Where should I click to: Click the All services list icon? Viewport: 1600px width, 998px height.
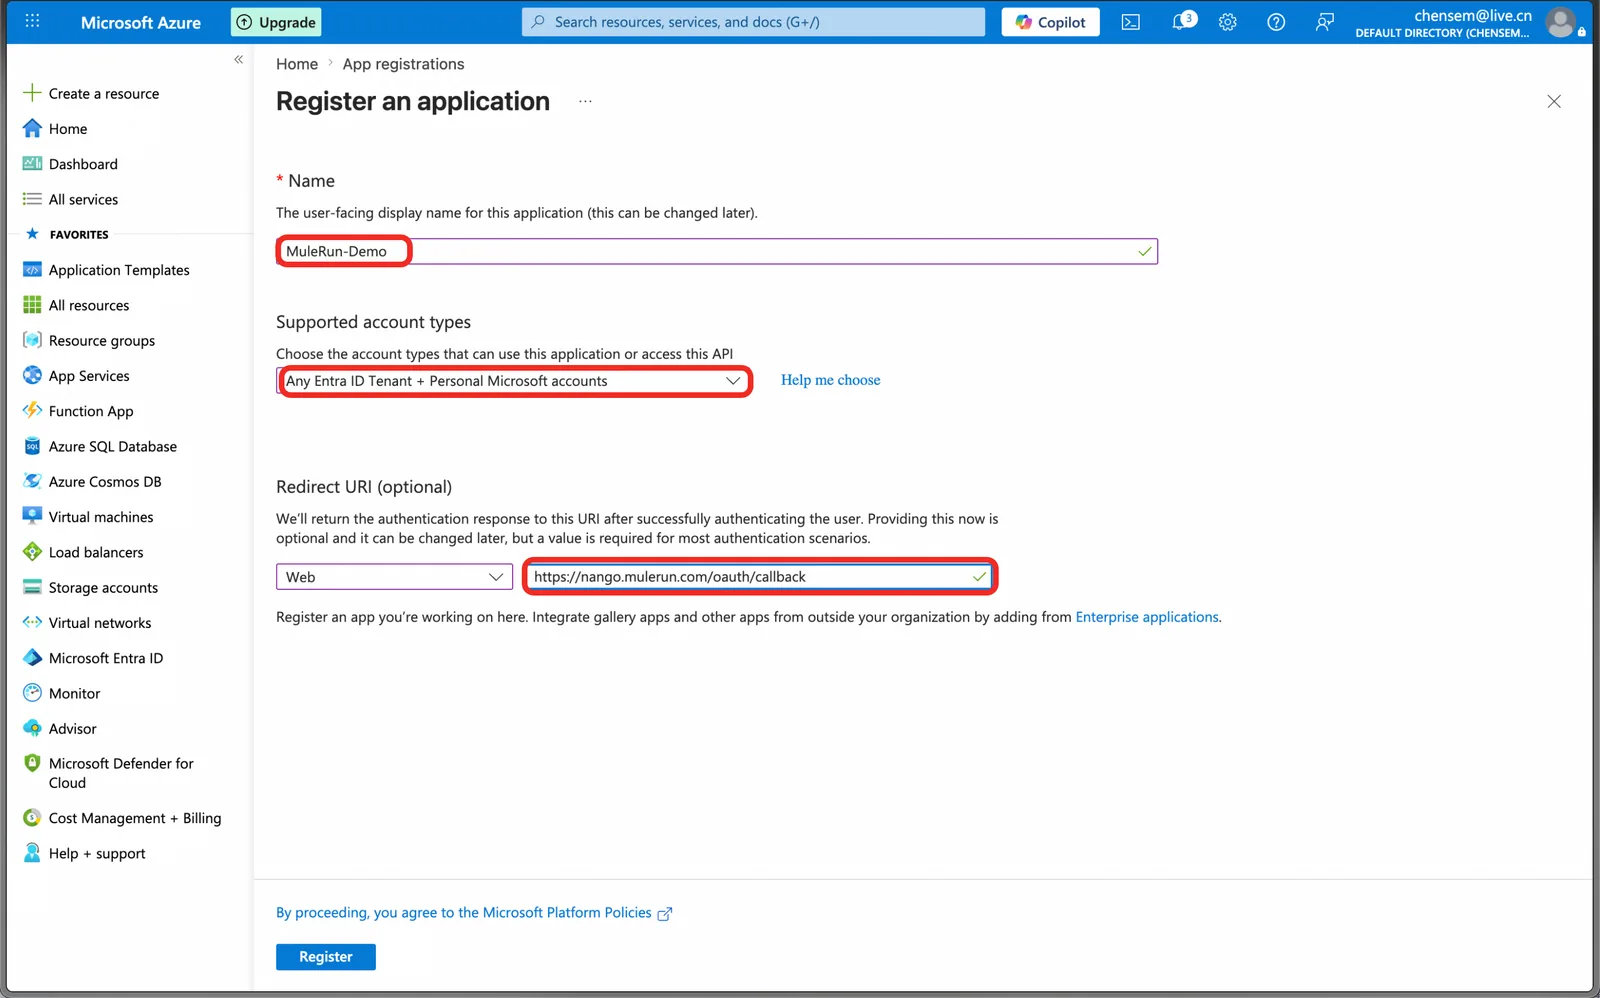tap(32, 199)
